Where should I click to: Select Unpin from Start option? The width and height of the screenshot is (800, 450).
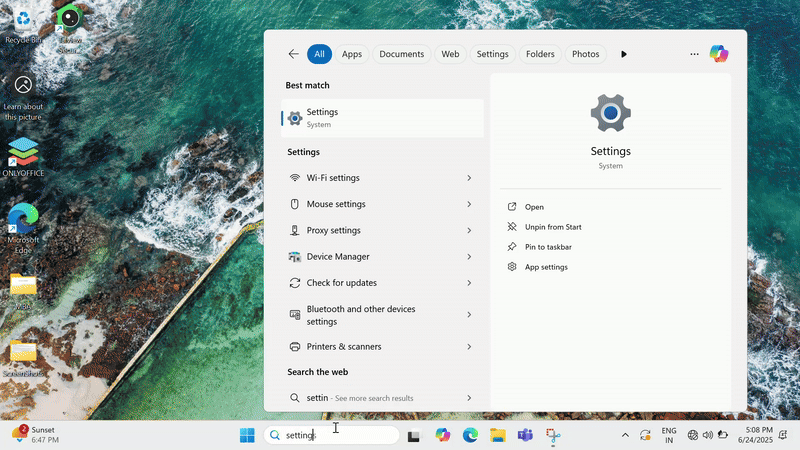(553, 227)
